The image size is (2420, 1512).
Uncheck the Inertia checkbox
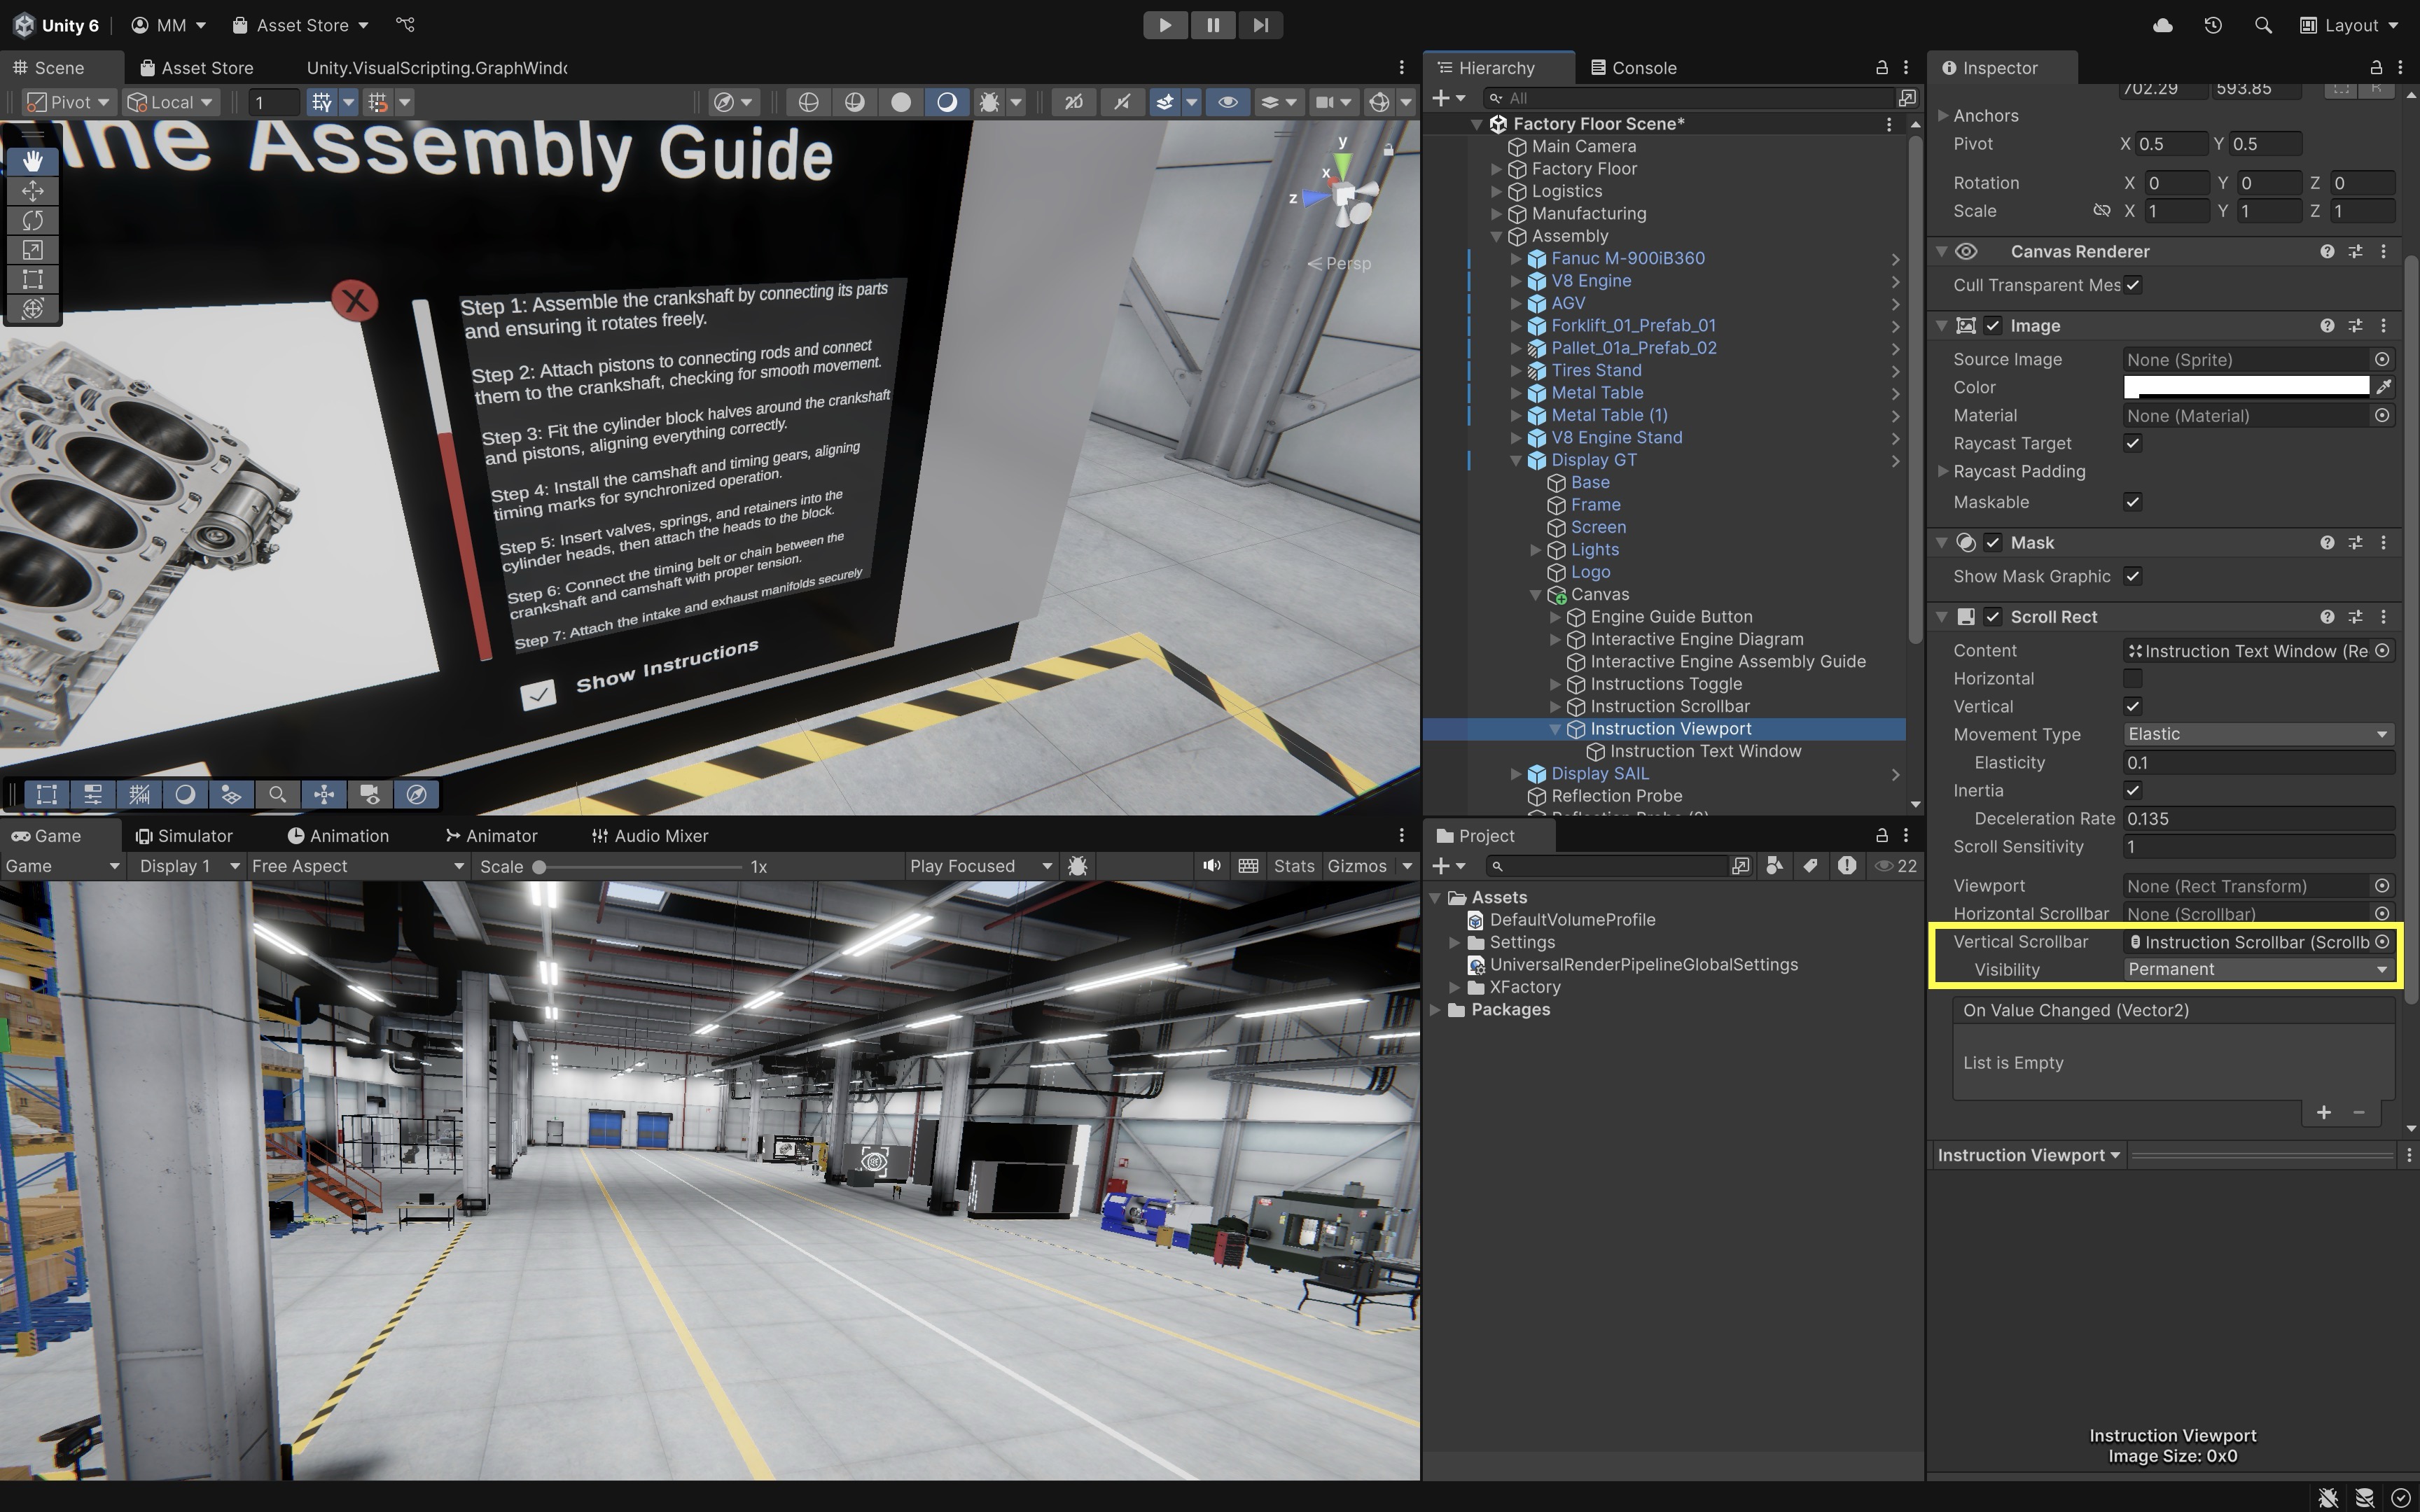tap(2132, 790)
